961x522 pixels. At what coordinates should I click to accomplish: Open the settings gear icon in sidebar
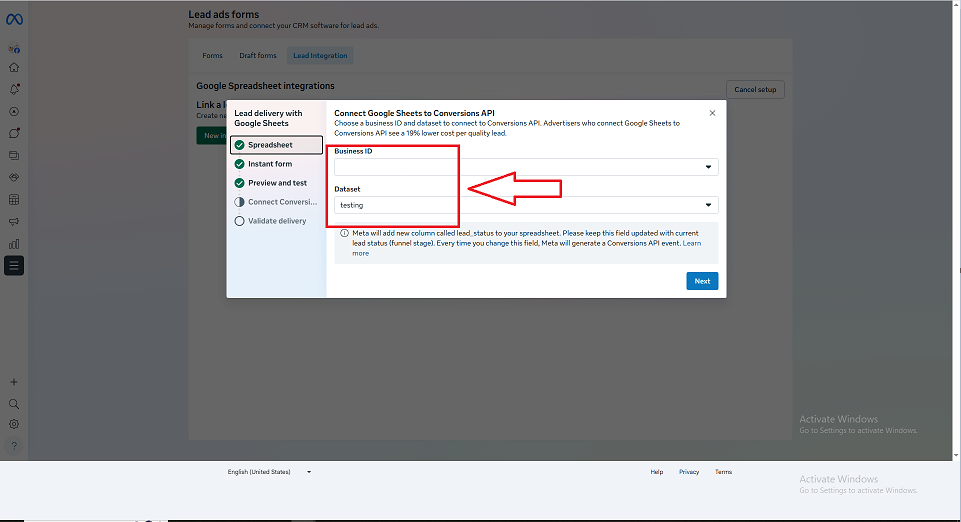click(x=14, y=424)
